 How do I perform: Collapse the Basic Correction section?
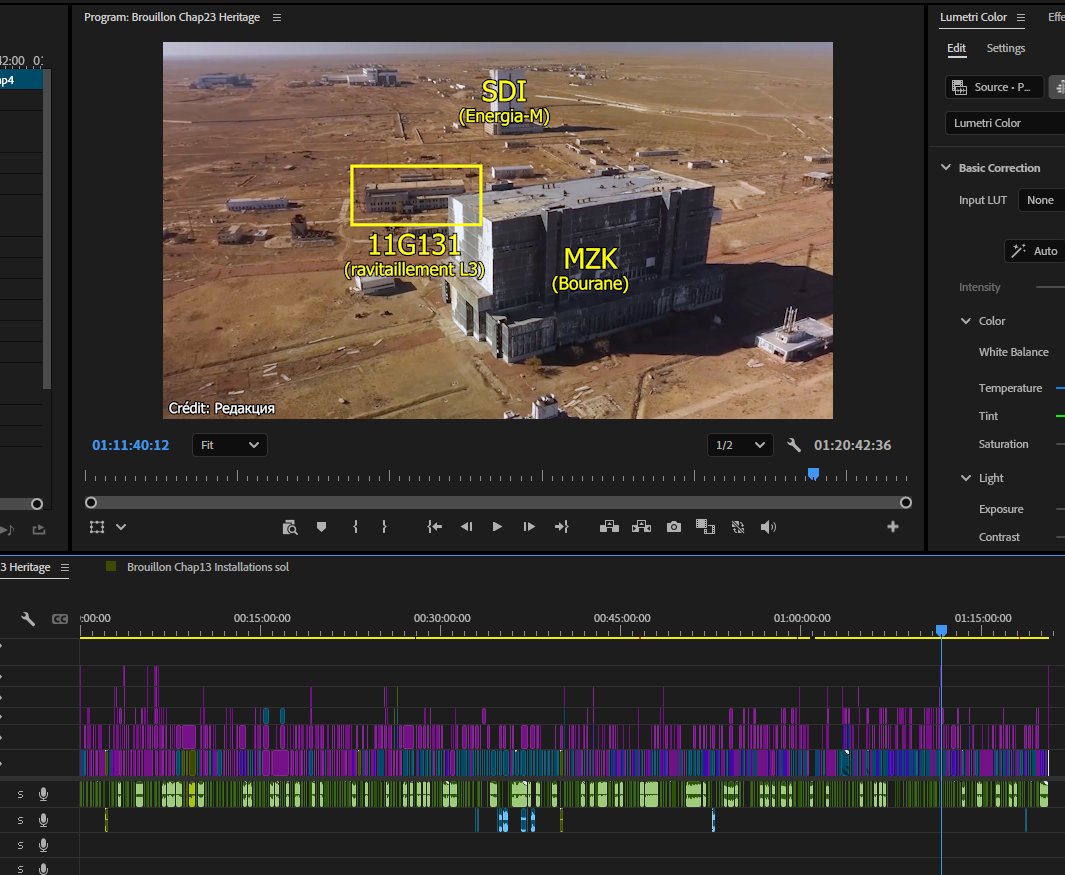click(x=945, y=168)
